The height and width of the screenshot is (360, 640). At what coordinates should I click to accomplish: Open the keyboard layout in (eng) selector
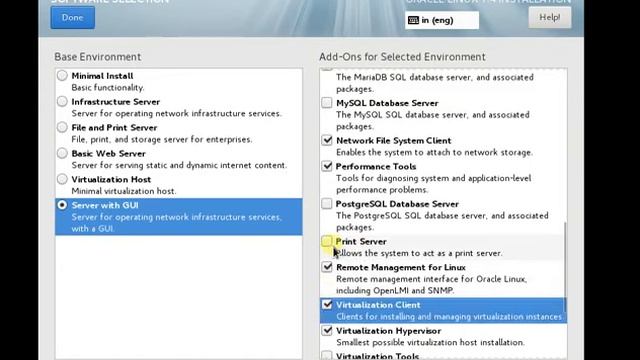click(x=442, y=20)
